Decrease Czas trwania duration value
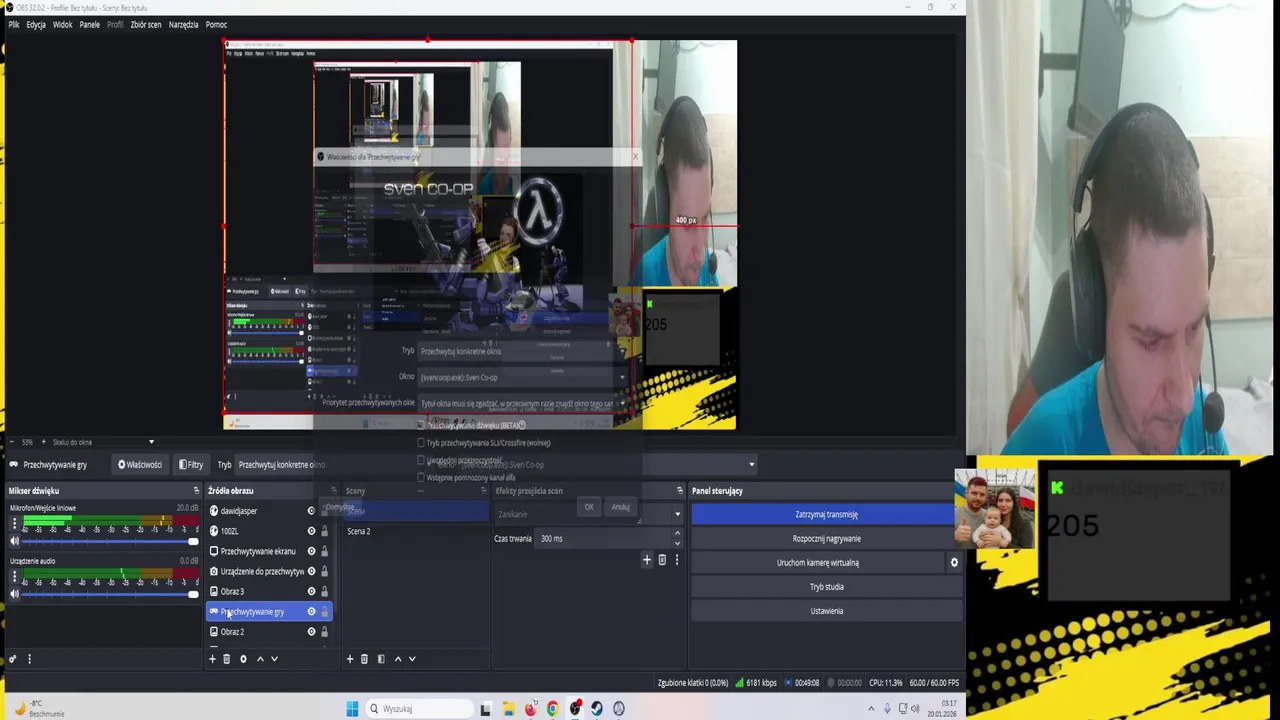The image size is (1280, 720). point(677,543)
